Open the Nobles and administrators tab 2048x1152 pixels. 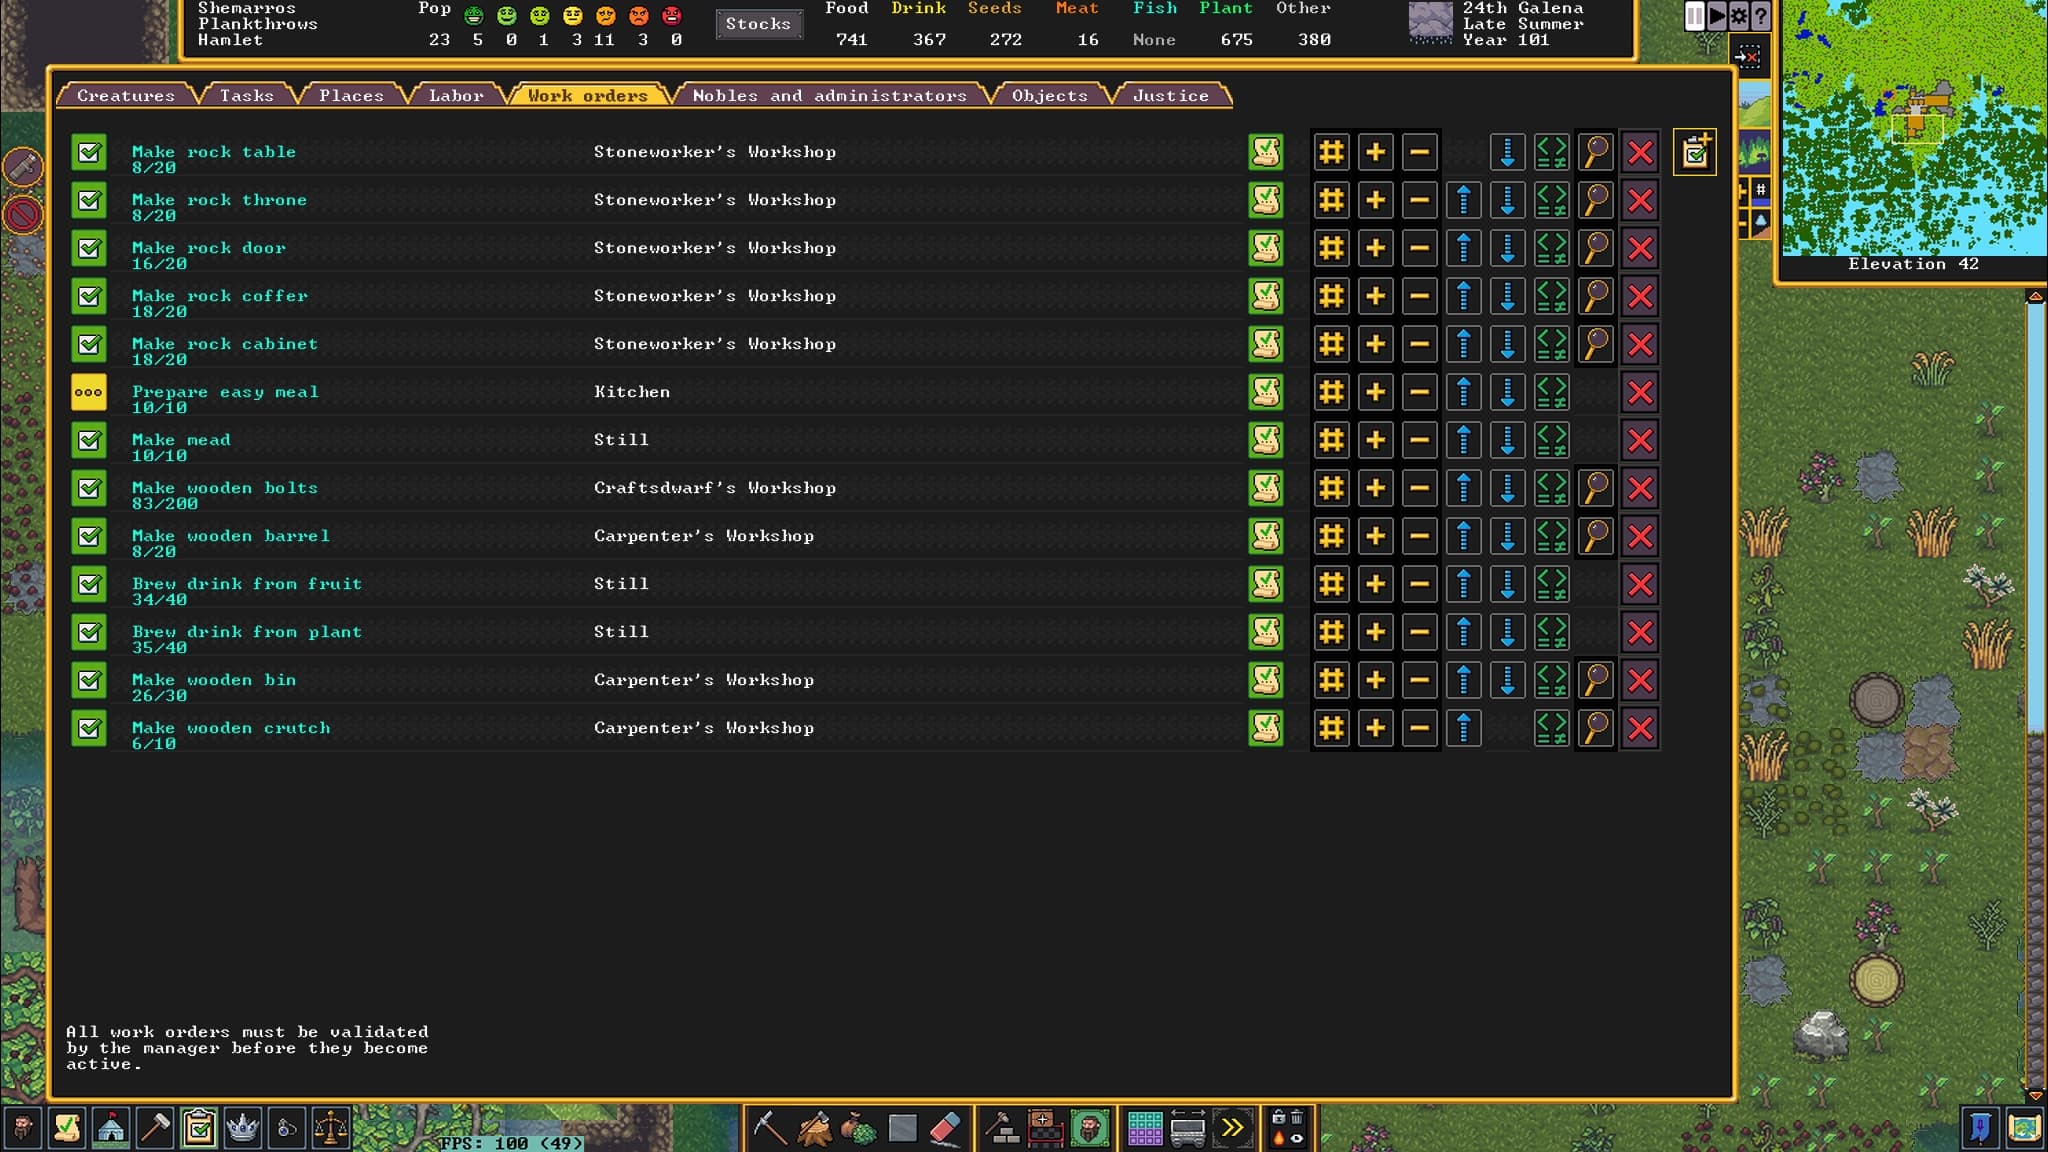(x=829, y=96)
